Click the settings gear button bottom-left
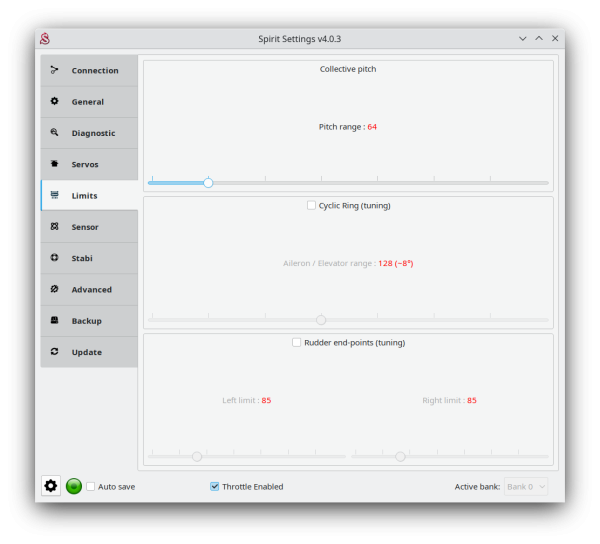600x544 pixels. click(51, 486)
